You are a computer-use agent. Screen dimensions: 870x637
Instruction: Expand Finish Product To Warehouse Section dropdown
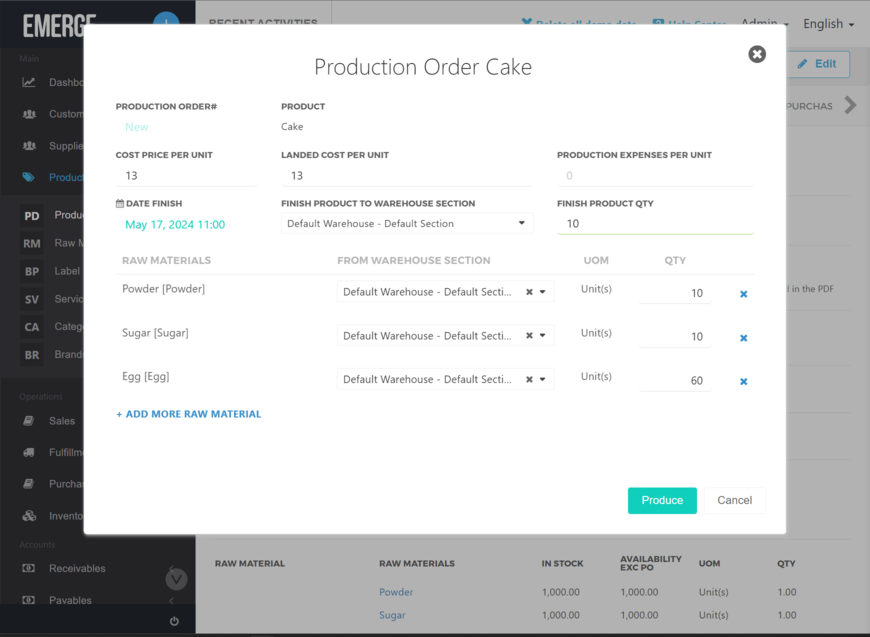521,223
